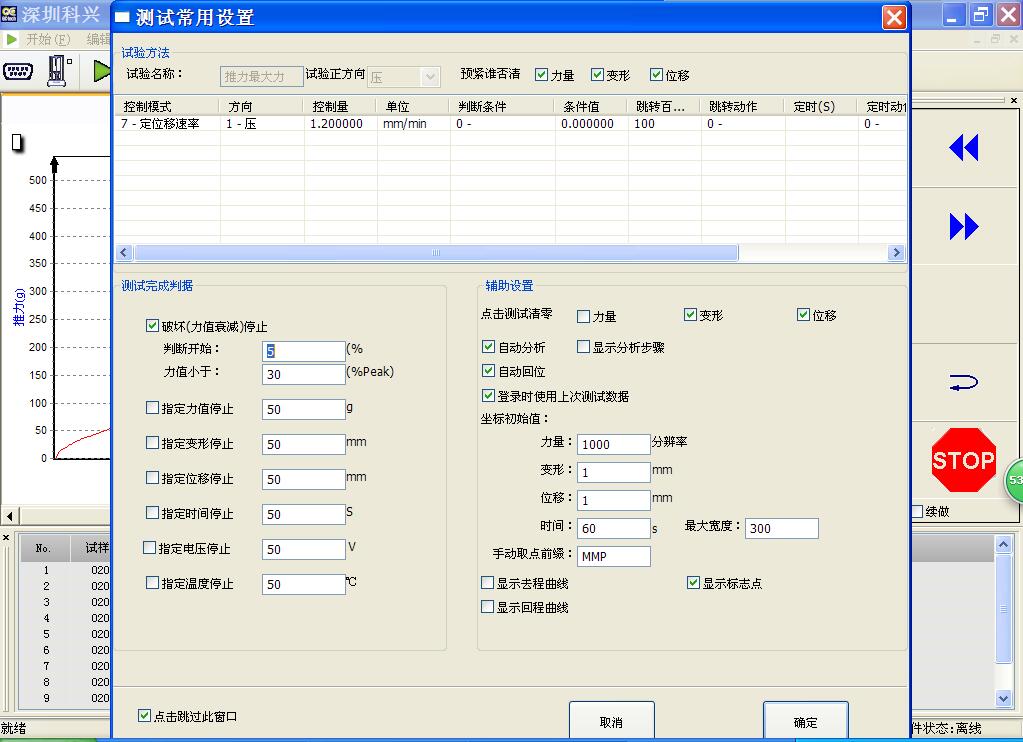Click the red STOP sign button
Image resolution: width=1023 pixels, height=742 pixels.
pos(964,459)
